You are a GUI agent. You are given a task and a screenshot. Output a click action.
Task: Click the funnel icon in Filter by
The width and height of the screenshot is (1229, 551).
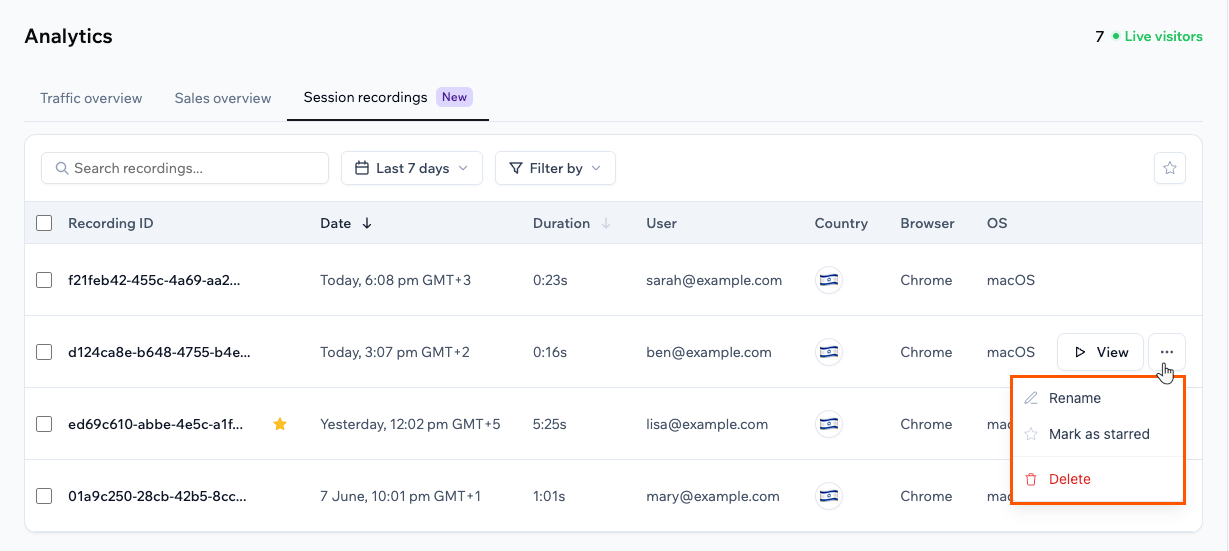pos(516,168)
